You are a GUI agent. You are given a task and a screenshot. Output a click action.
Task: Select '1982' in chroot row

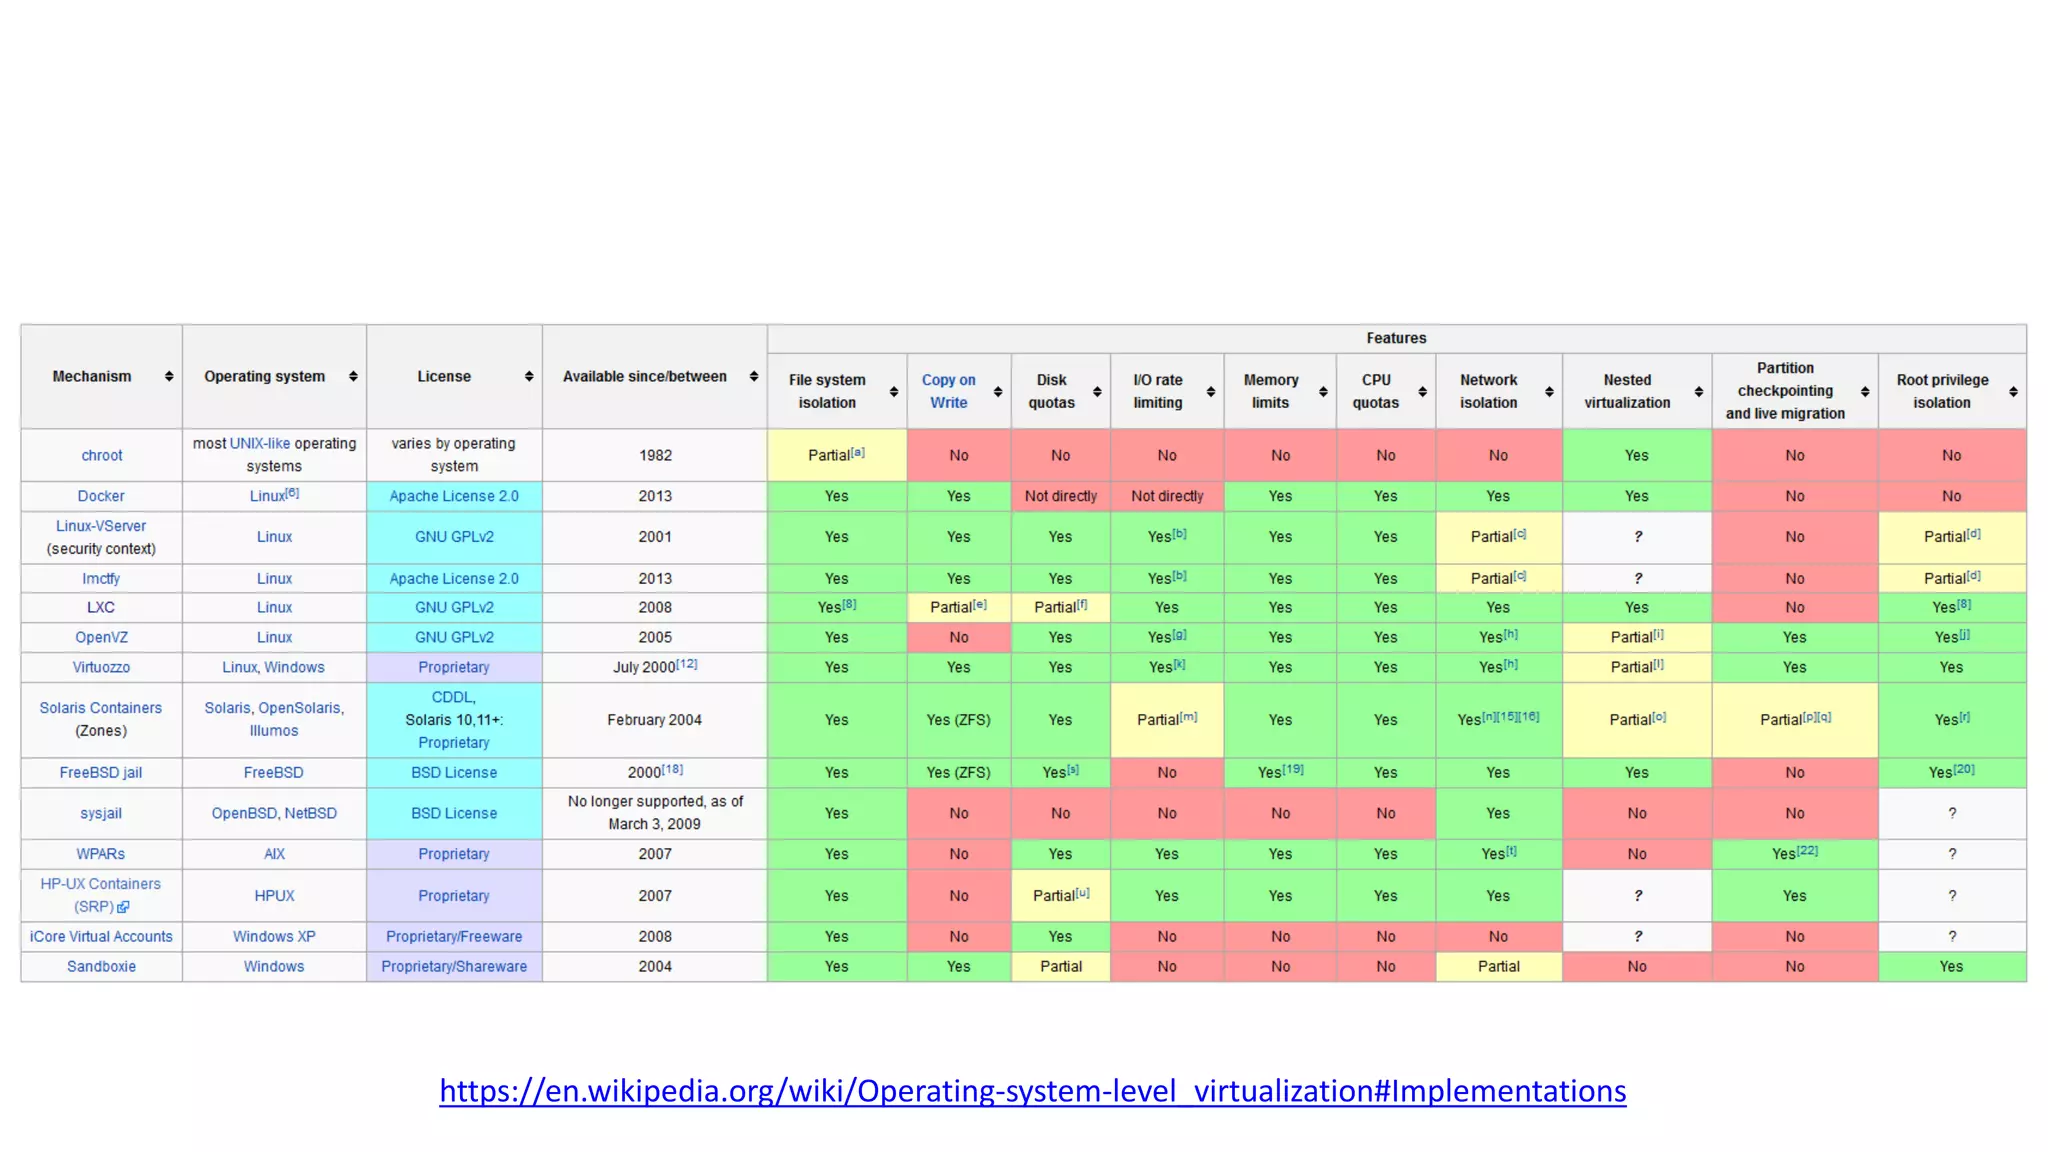pos(655,455)
